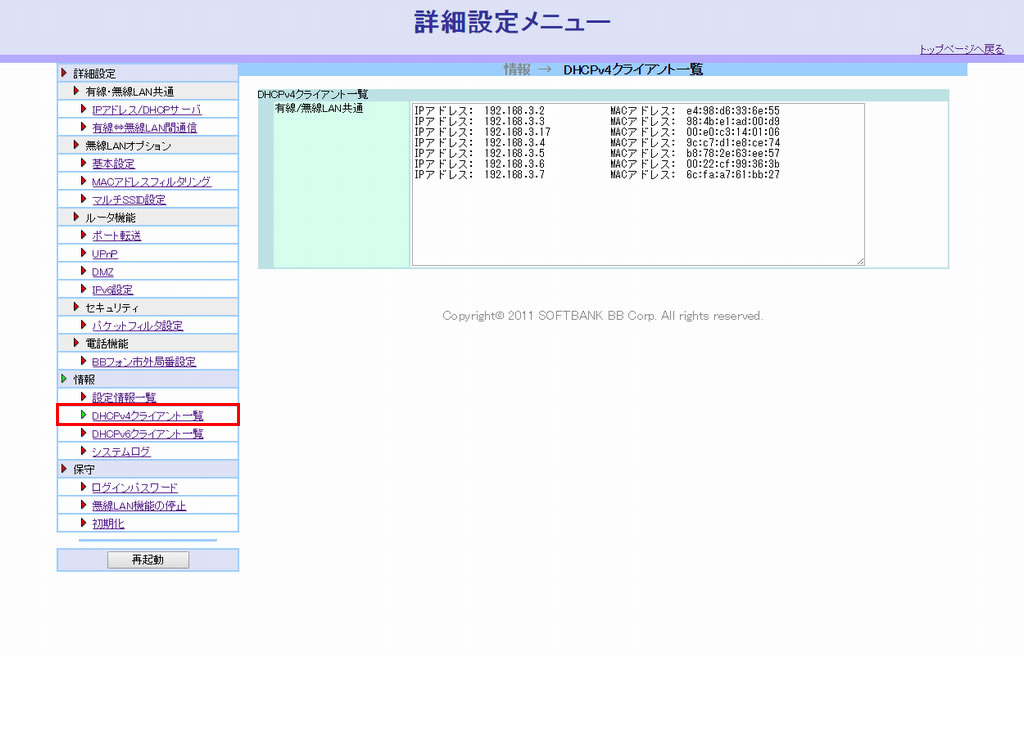View 設定情報一覧 page
This screenshot has width=1024, height=739.
click(124, 398)
